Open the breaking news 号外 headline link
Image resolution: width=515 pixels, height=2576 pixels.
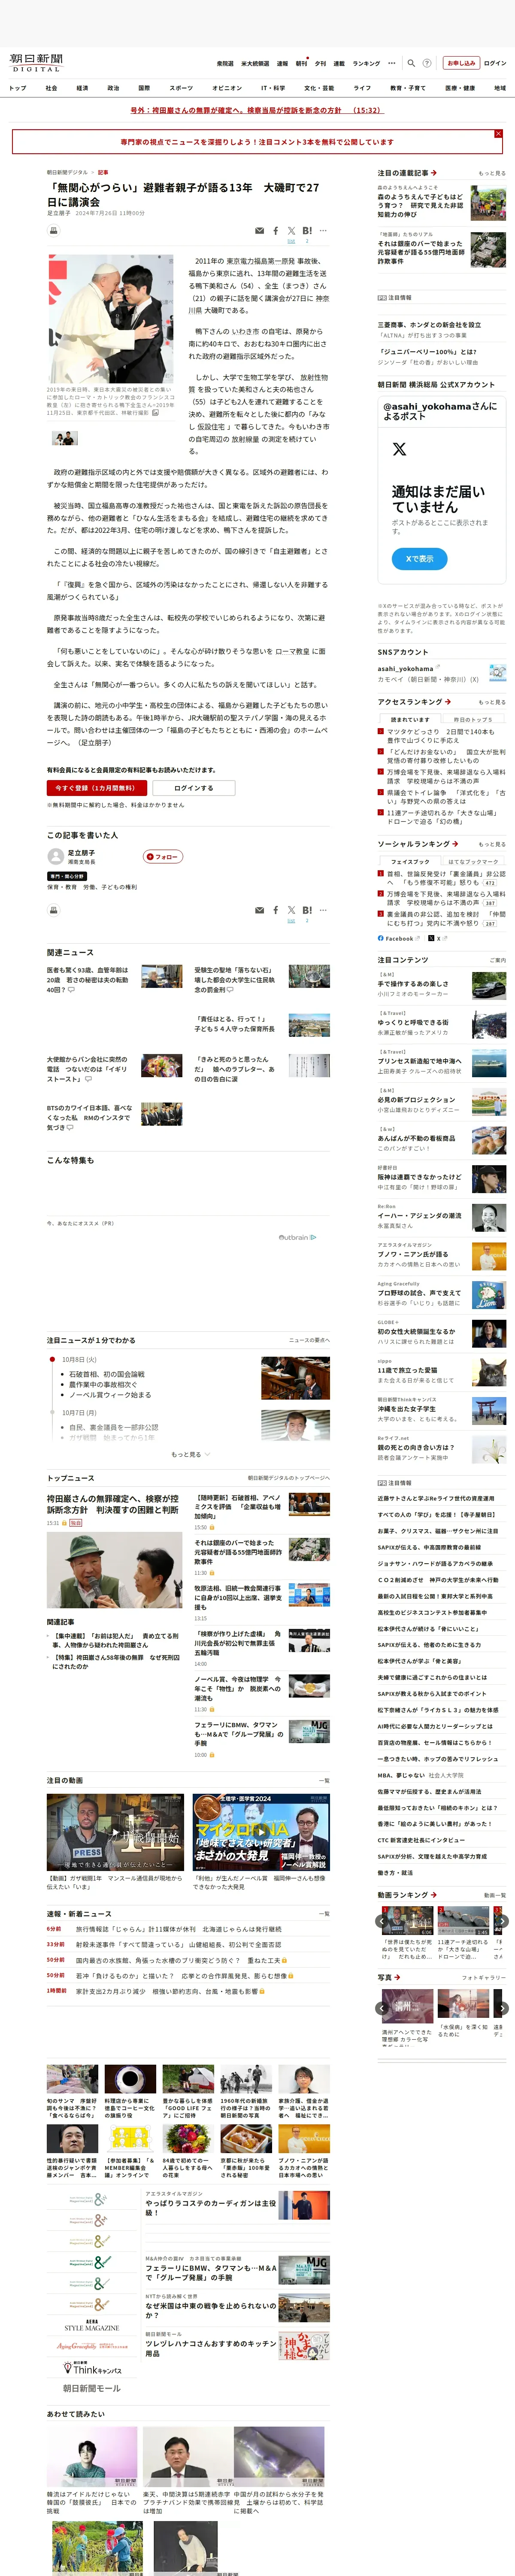pyautogui.click(x=256, y=110)
